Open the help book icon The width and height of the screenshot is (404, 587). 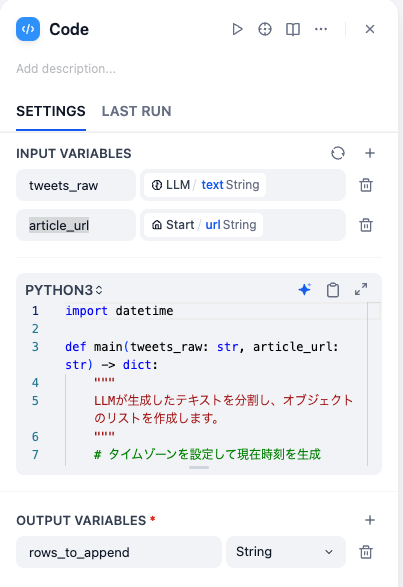293,29
